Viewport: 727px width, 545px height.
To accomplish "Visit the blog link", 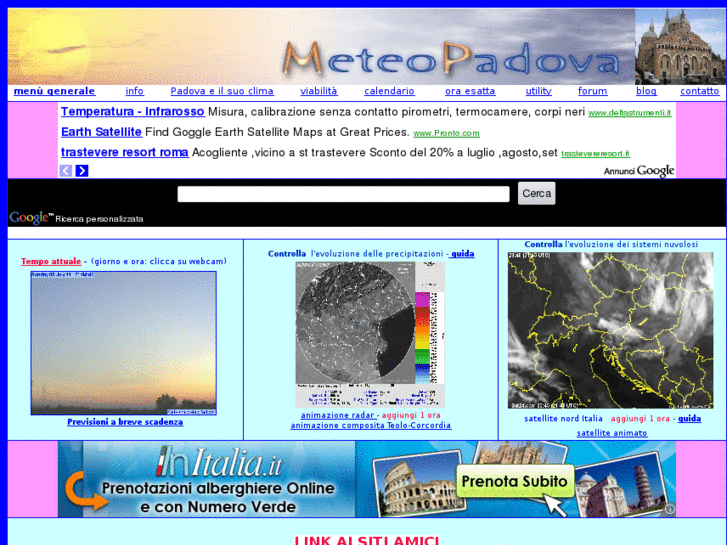I will 646,91.
